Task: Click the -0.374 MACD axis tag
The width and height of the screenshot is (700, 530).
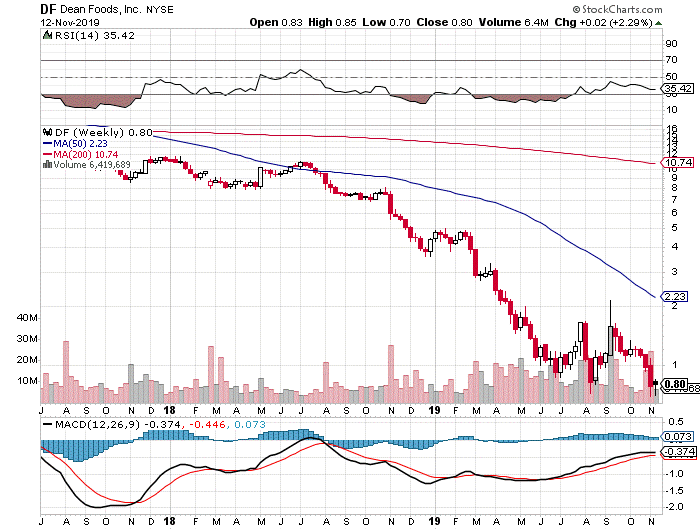Action: 679,452
